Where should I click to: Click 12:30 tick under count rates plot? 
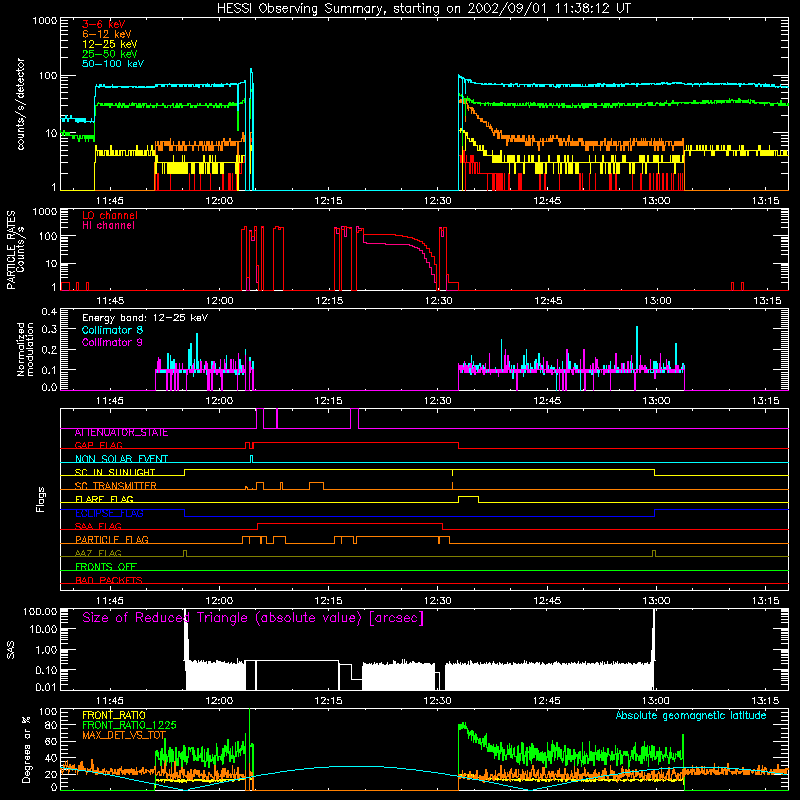point(438,201)
